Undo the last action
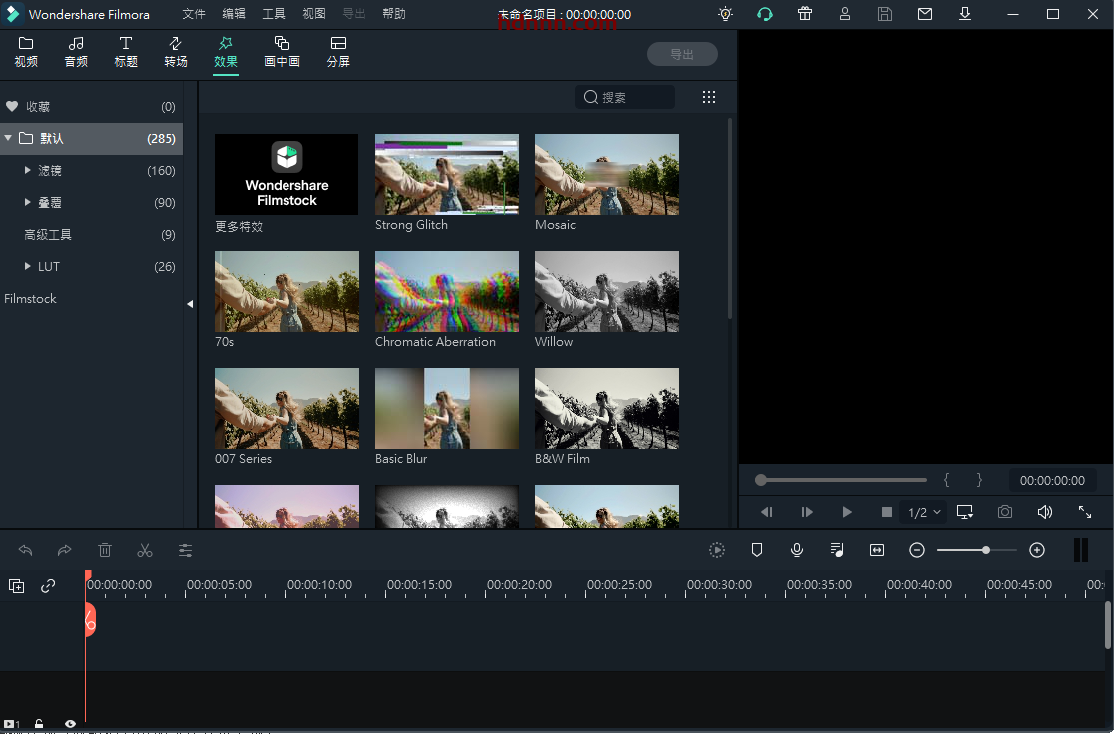1114x734 pixels. (x=26, y=550)
